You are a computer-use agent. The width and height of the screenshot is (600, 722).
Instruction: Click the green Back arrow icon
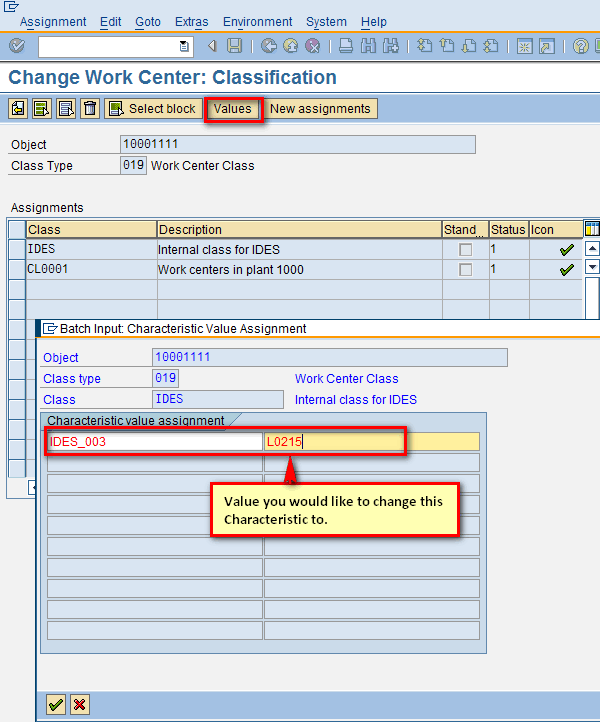click(x=269, y=46)
